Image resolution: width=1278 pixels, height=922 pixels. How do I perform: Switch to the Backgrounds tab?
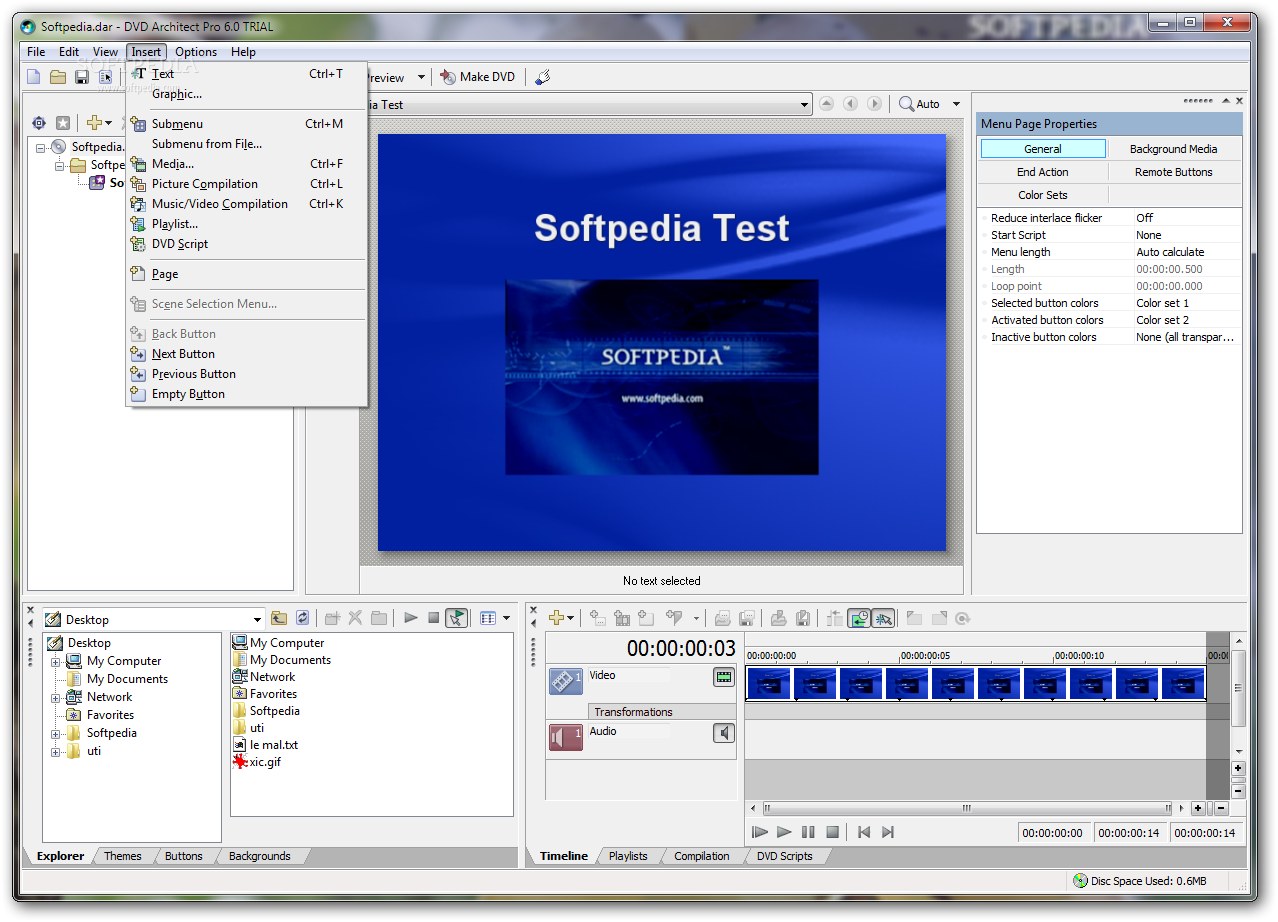[x=259, y=856]
